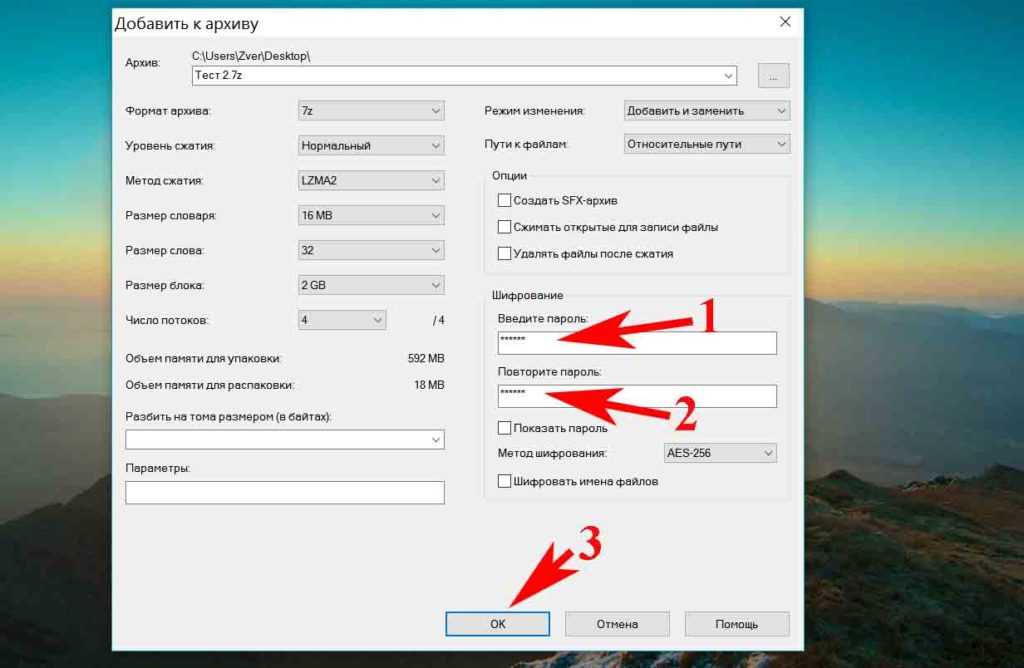The height and width of the screenshot is (668, 1024).
Task: Toggle Сжимать открытые для записи файлы
Action: (504, 227)
